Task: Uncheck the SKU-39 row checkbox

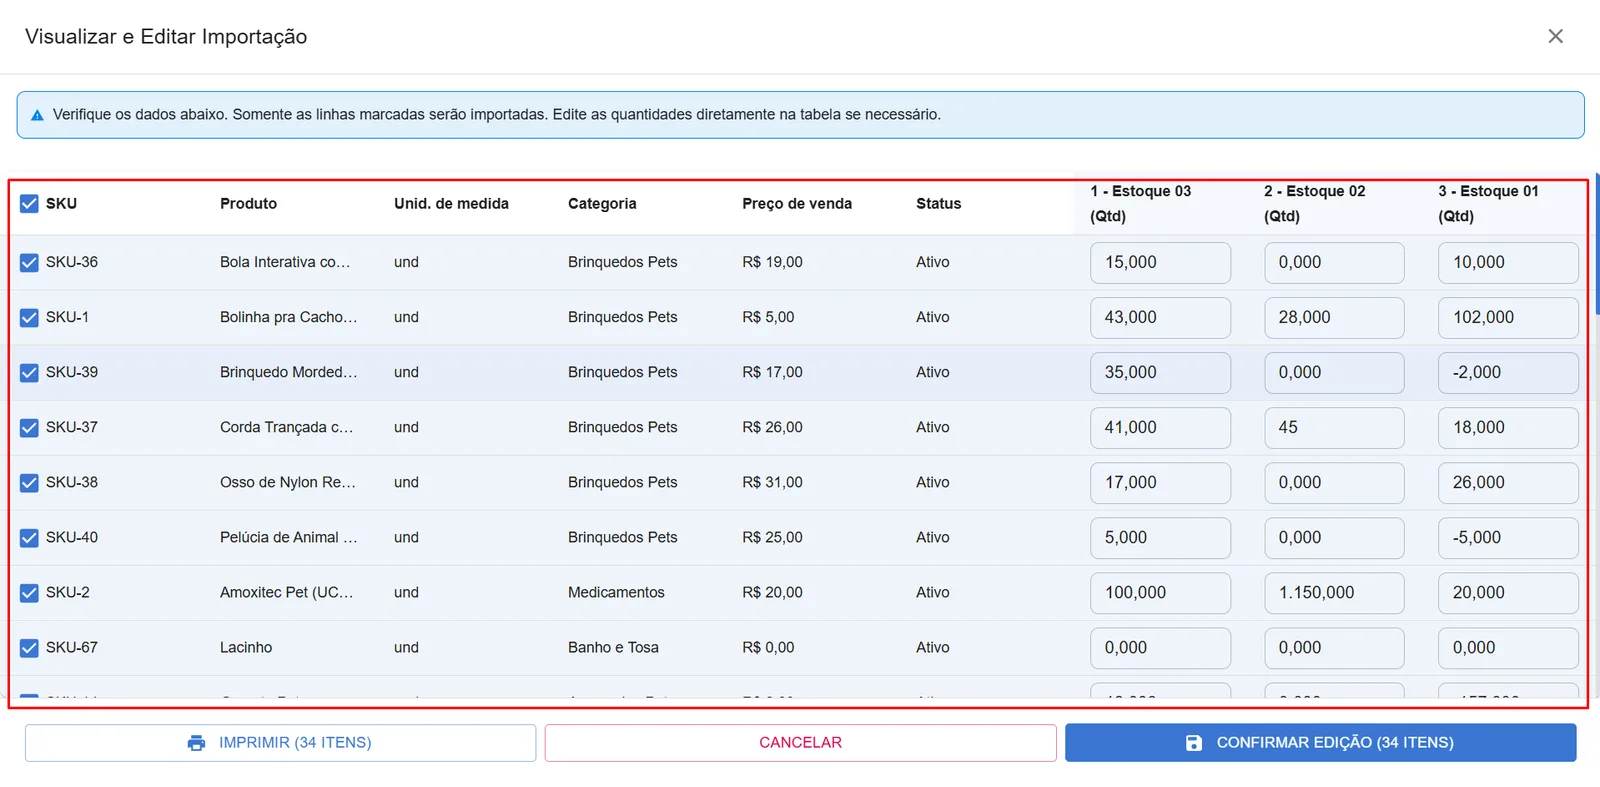Action: tap(29, 373)
